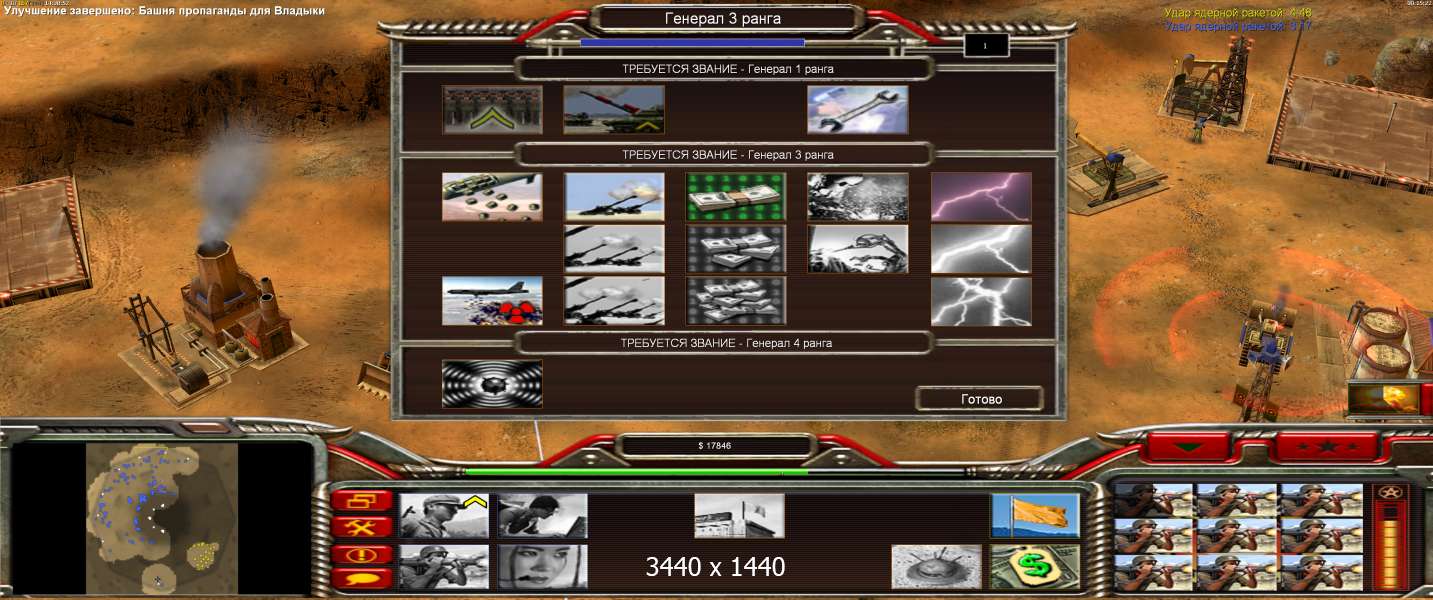Viewport: 1433px width, 600px height.
Task: Click the Готово button
Action: click(980, 399)
